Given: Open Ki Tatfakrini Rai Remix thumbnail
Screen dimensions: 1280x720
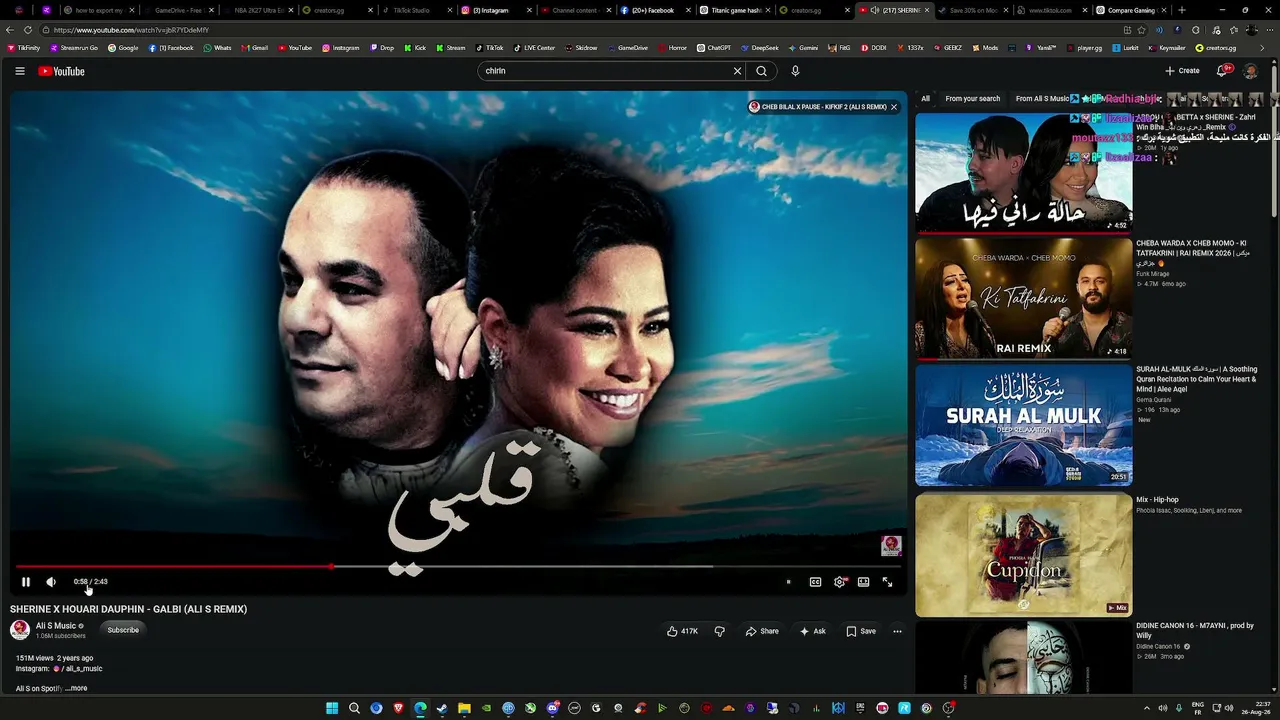Looking at the screenshot, I should 1023,298.
